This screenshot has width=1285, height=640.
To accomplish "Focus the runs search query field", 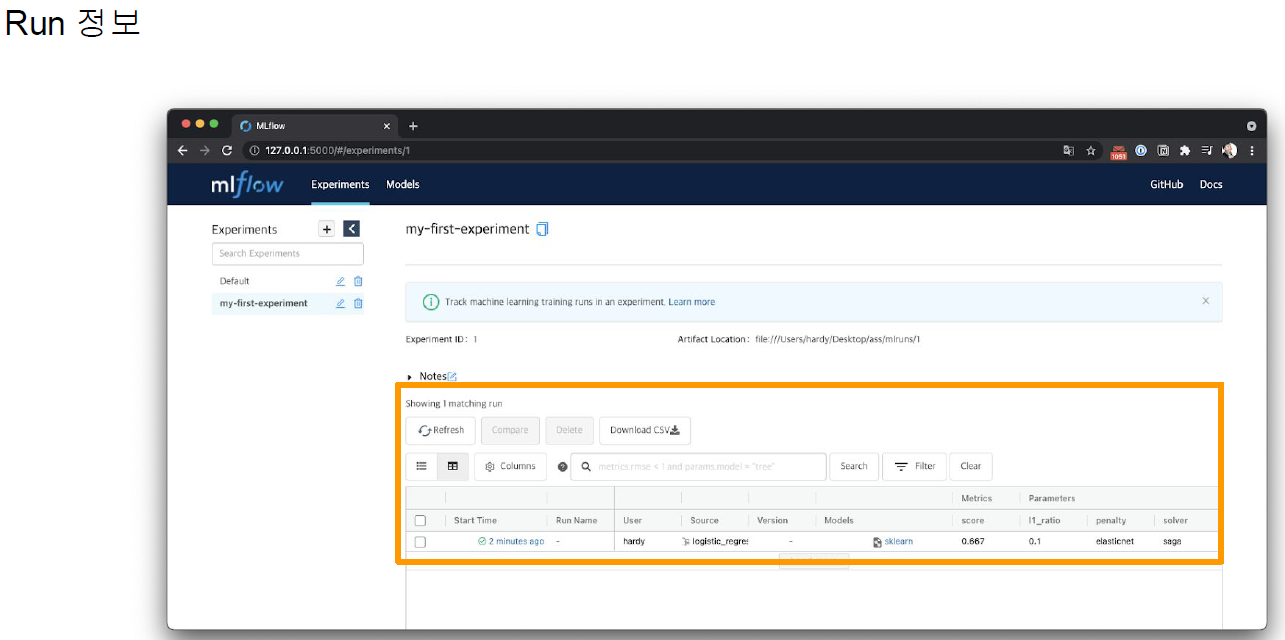I will (698, 467).
